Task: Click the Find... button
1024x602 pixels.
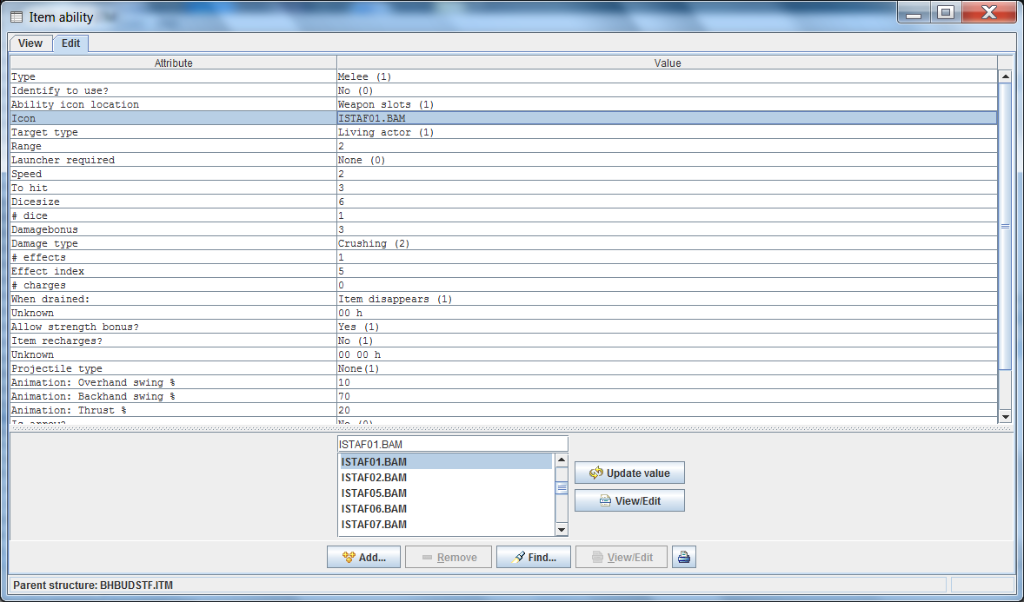Action: tap(533, 557)
